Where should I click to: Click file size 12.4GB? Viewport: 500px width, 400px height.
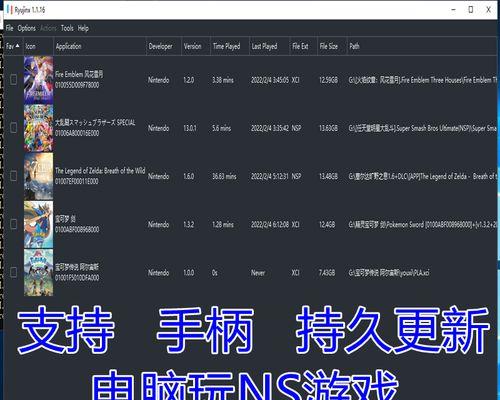[327, 224]
